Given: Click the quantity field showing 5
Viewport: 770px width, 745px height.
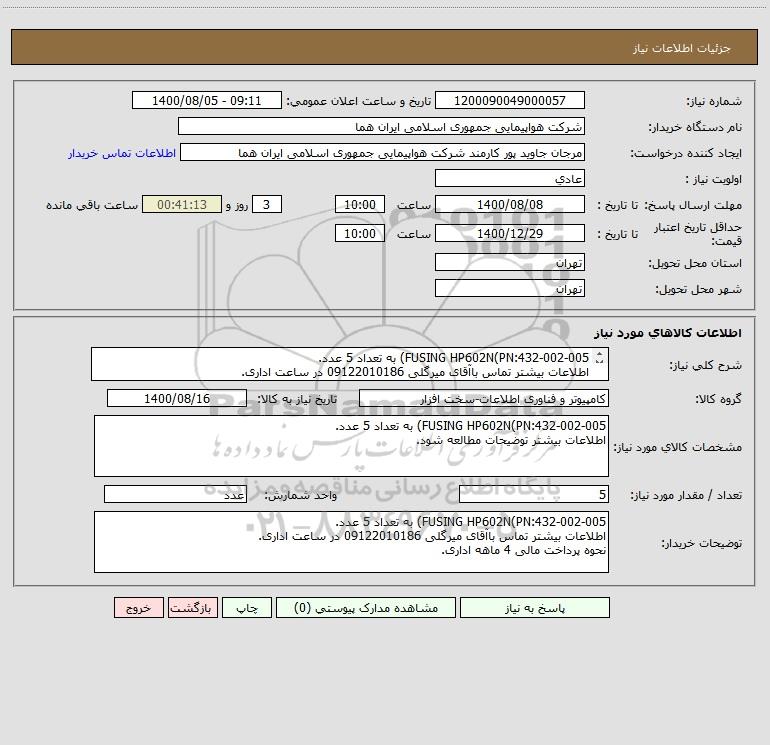Looking at the screenshot, I should pos(534,494).
